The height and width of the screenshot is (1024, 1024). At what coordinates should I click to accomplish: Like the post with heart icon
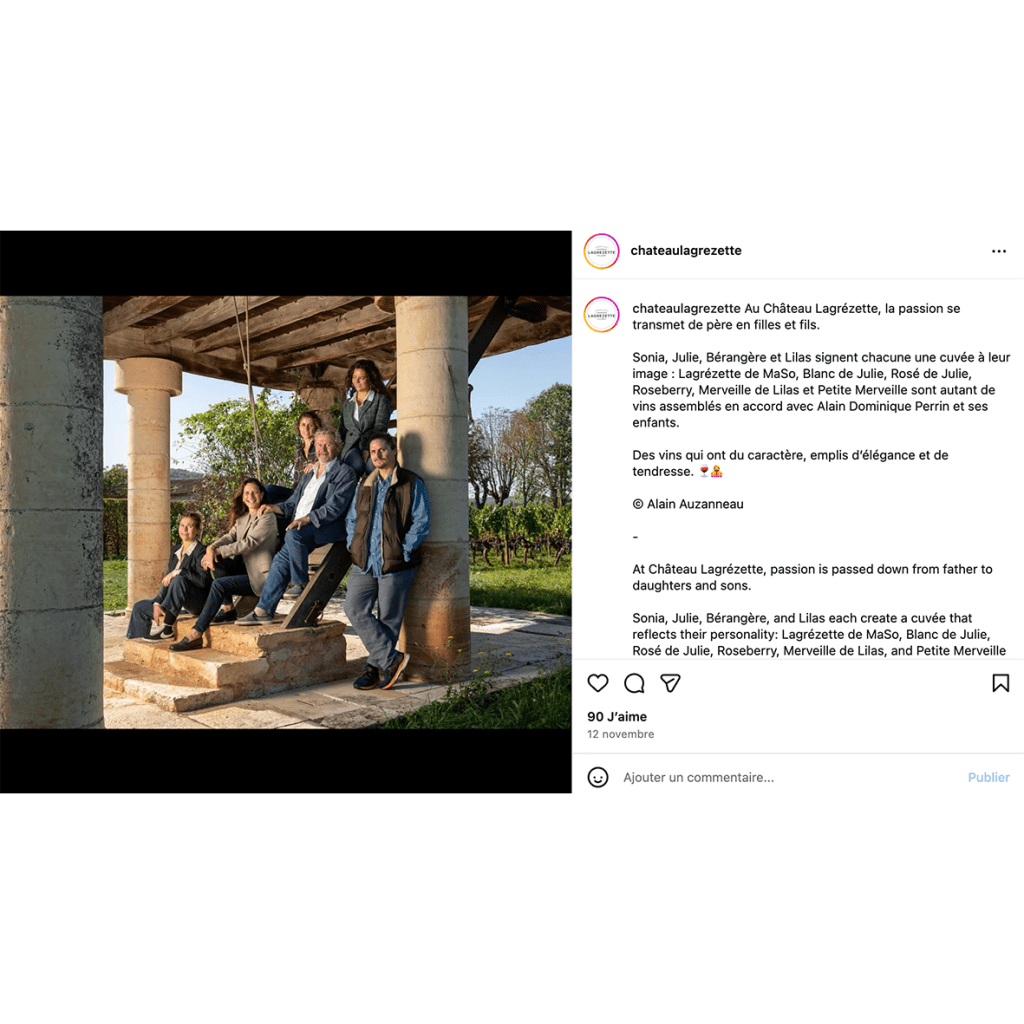pos(598,683)
